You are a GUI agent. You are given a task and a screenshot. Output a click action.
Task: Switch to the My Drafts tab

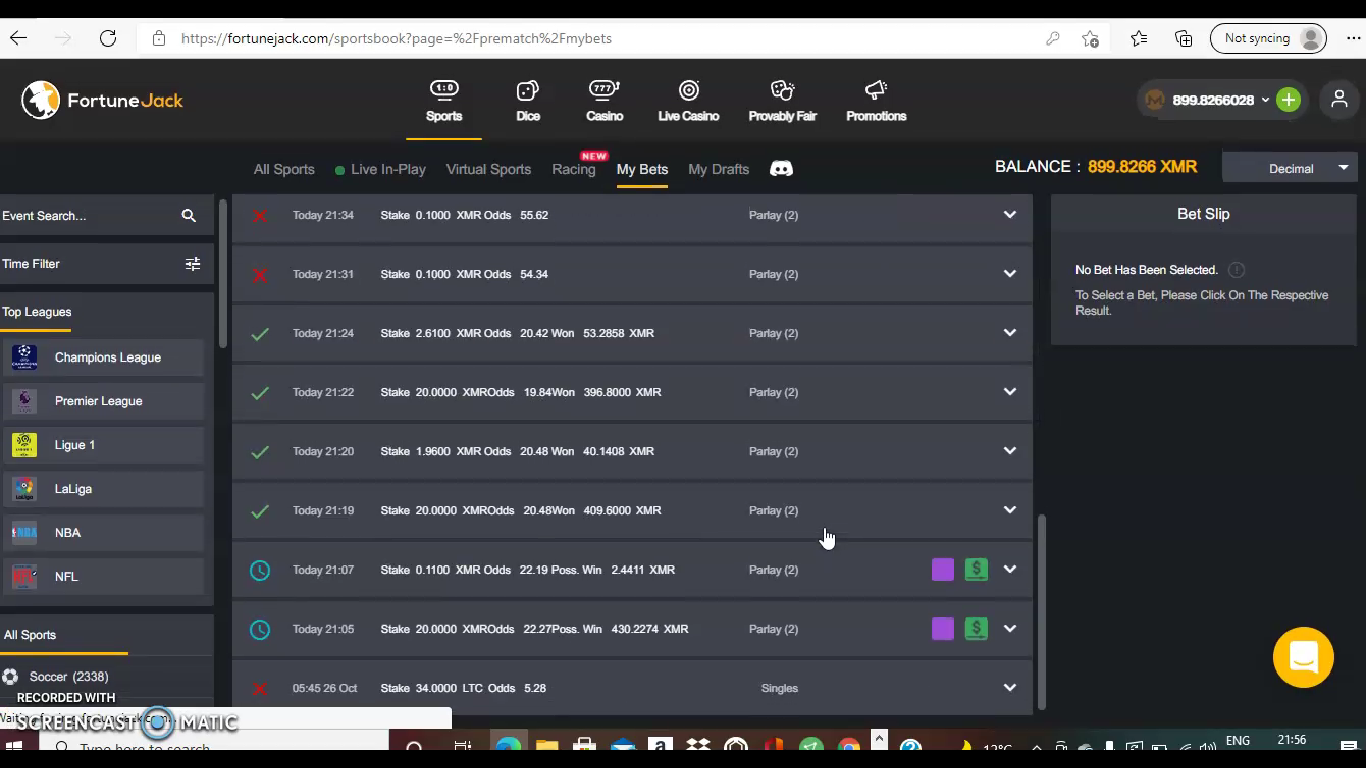coord(718,169)
